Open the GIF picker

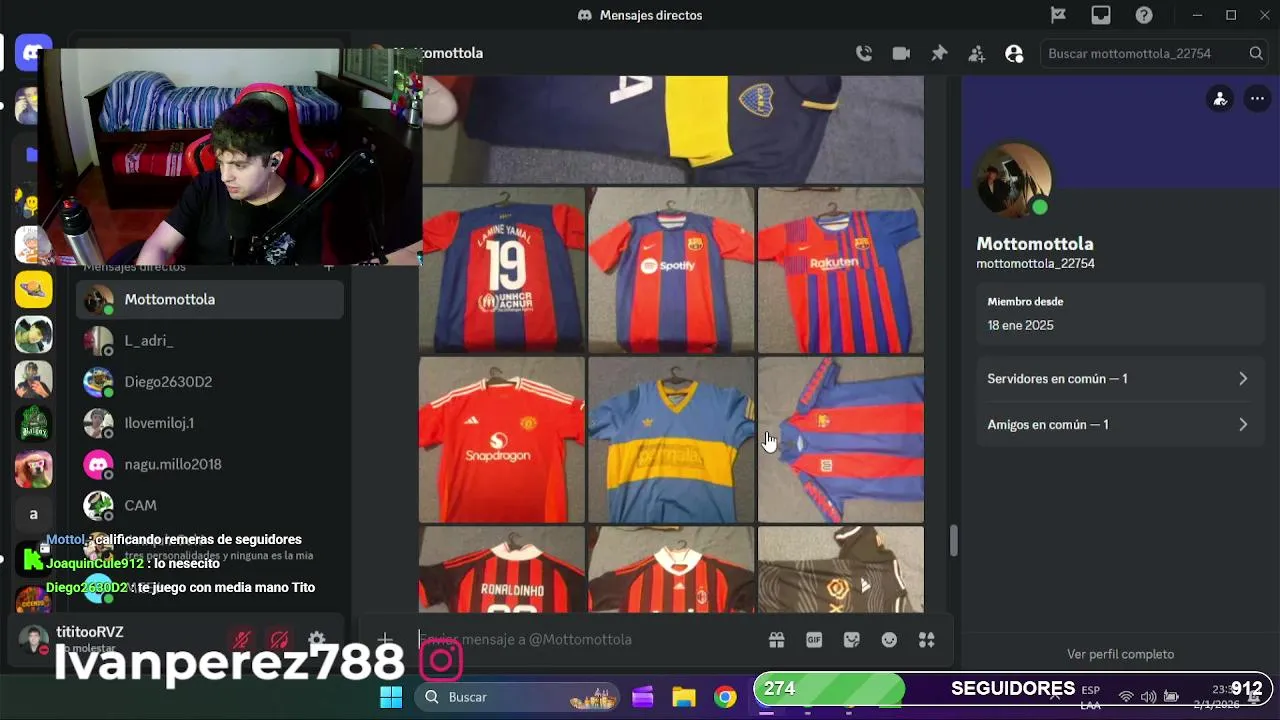click(814, 640)
